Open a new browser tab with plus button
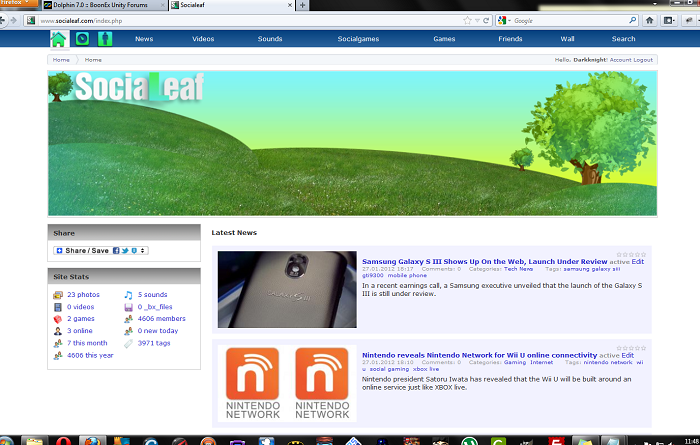This screenshot has height=445, width=700. click(303, 5)
